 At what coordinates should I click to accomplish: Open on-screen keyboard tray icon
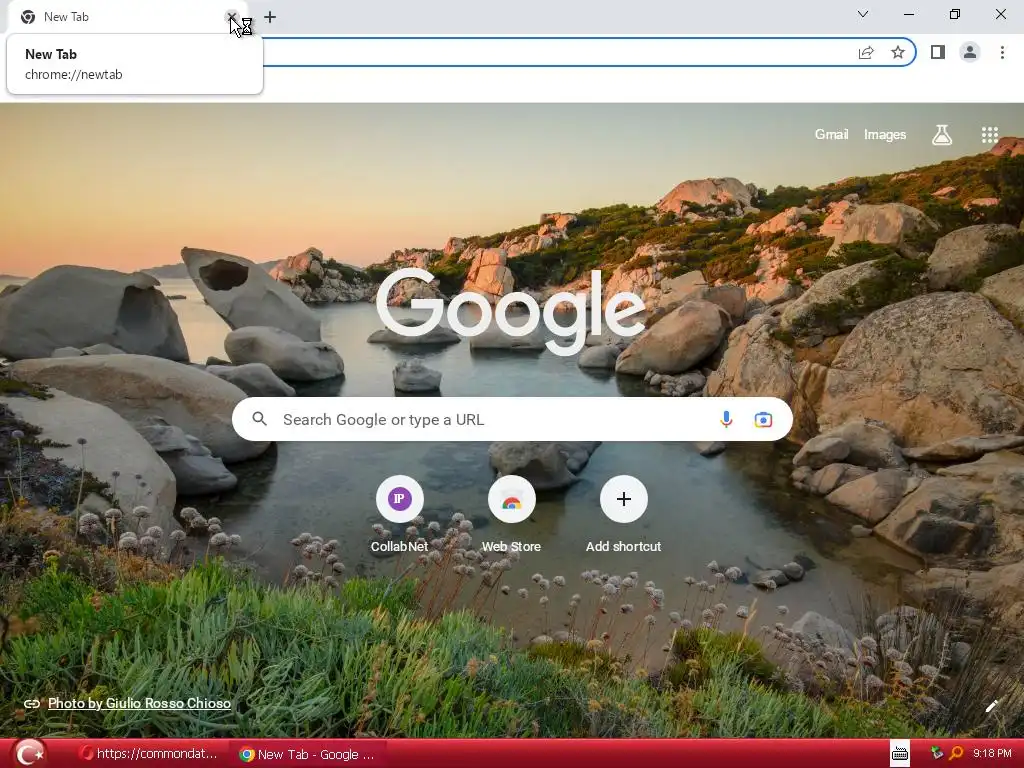coord(900,754)
